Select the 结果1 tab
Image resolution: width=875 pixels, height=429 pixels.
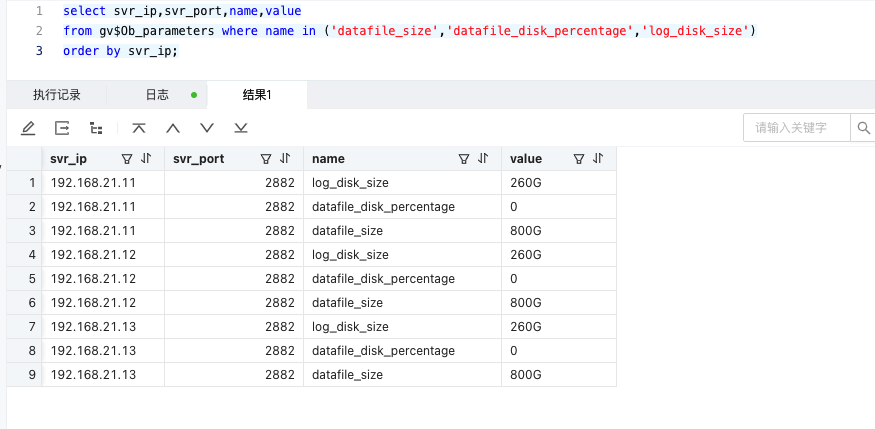click(257, 95)
